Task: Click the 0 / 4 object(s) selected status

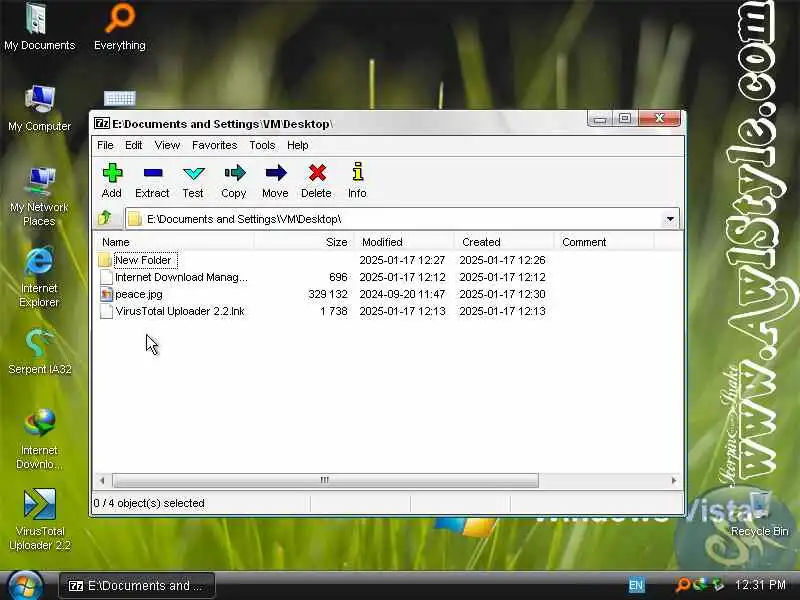Action: [149, 503]
